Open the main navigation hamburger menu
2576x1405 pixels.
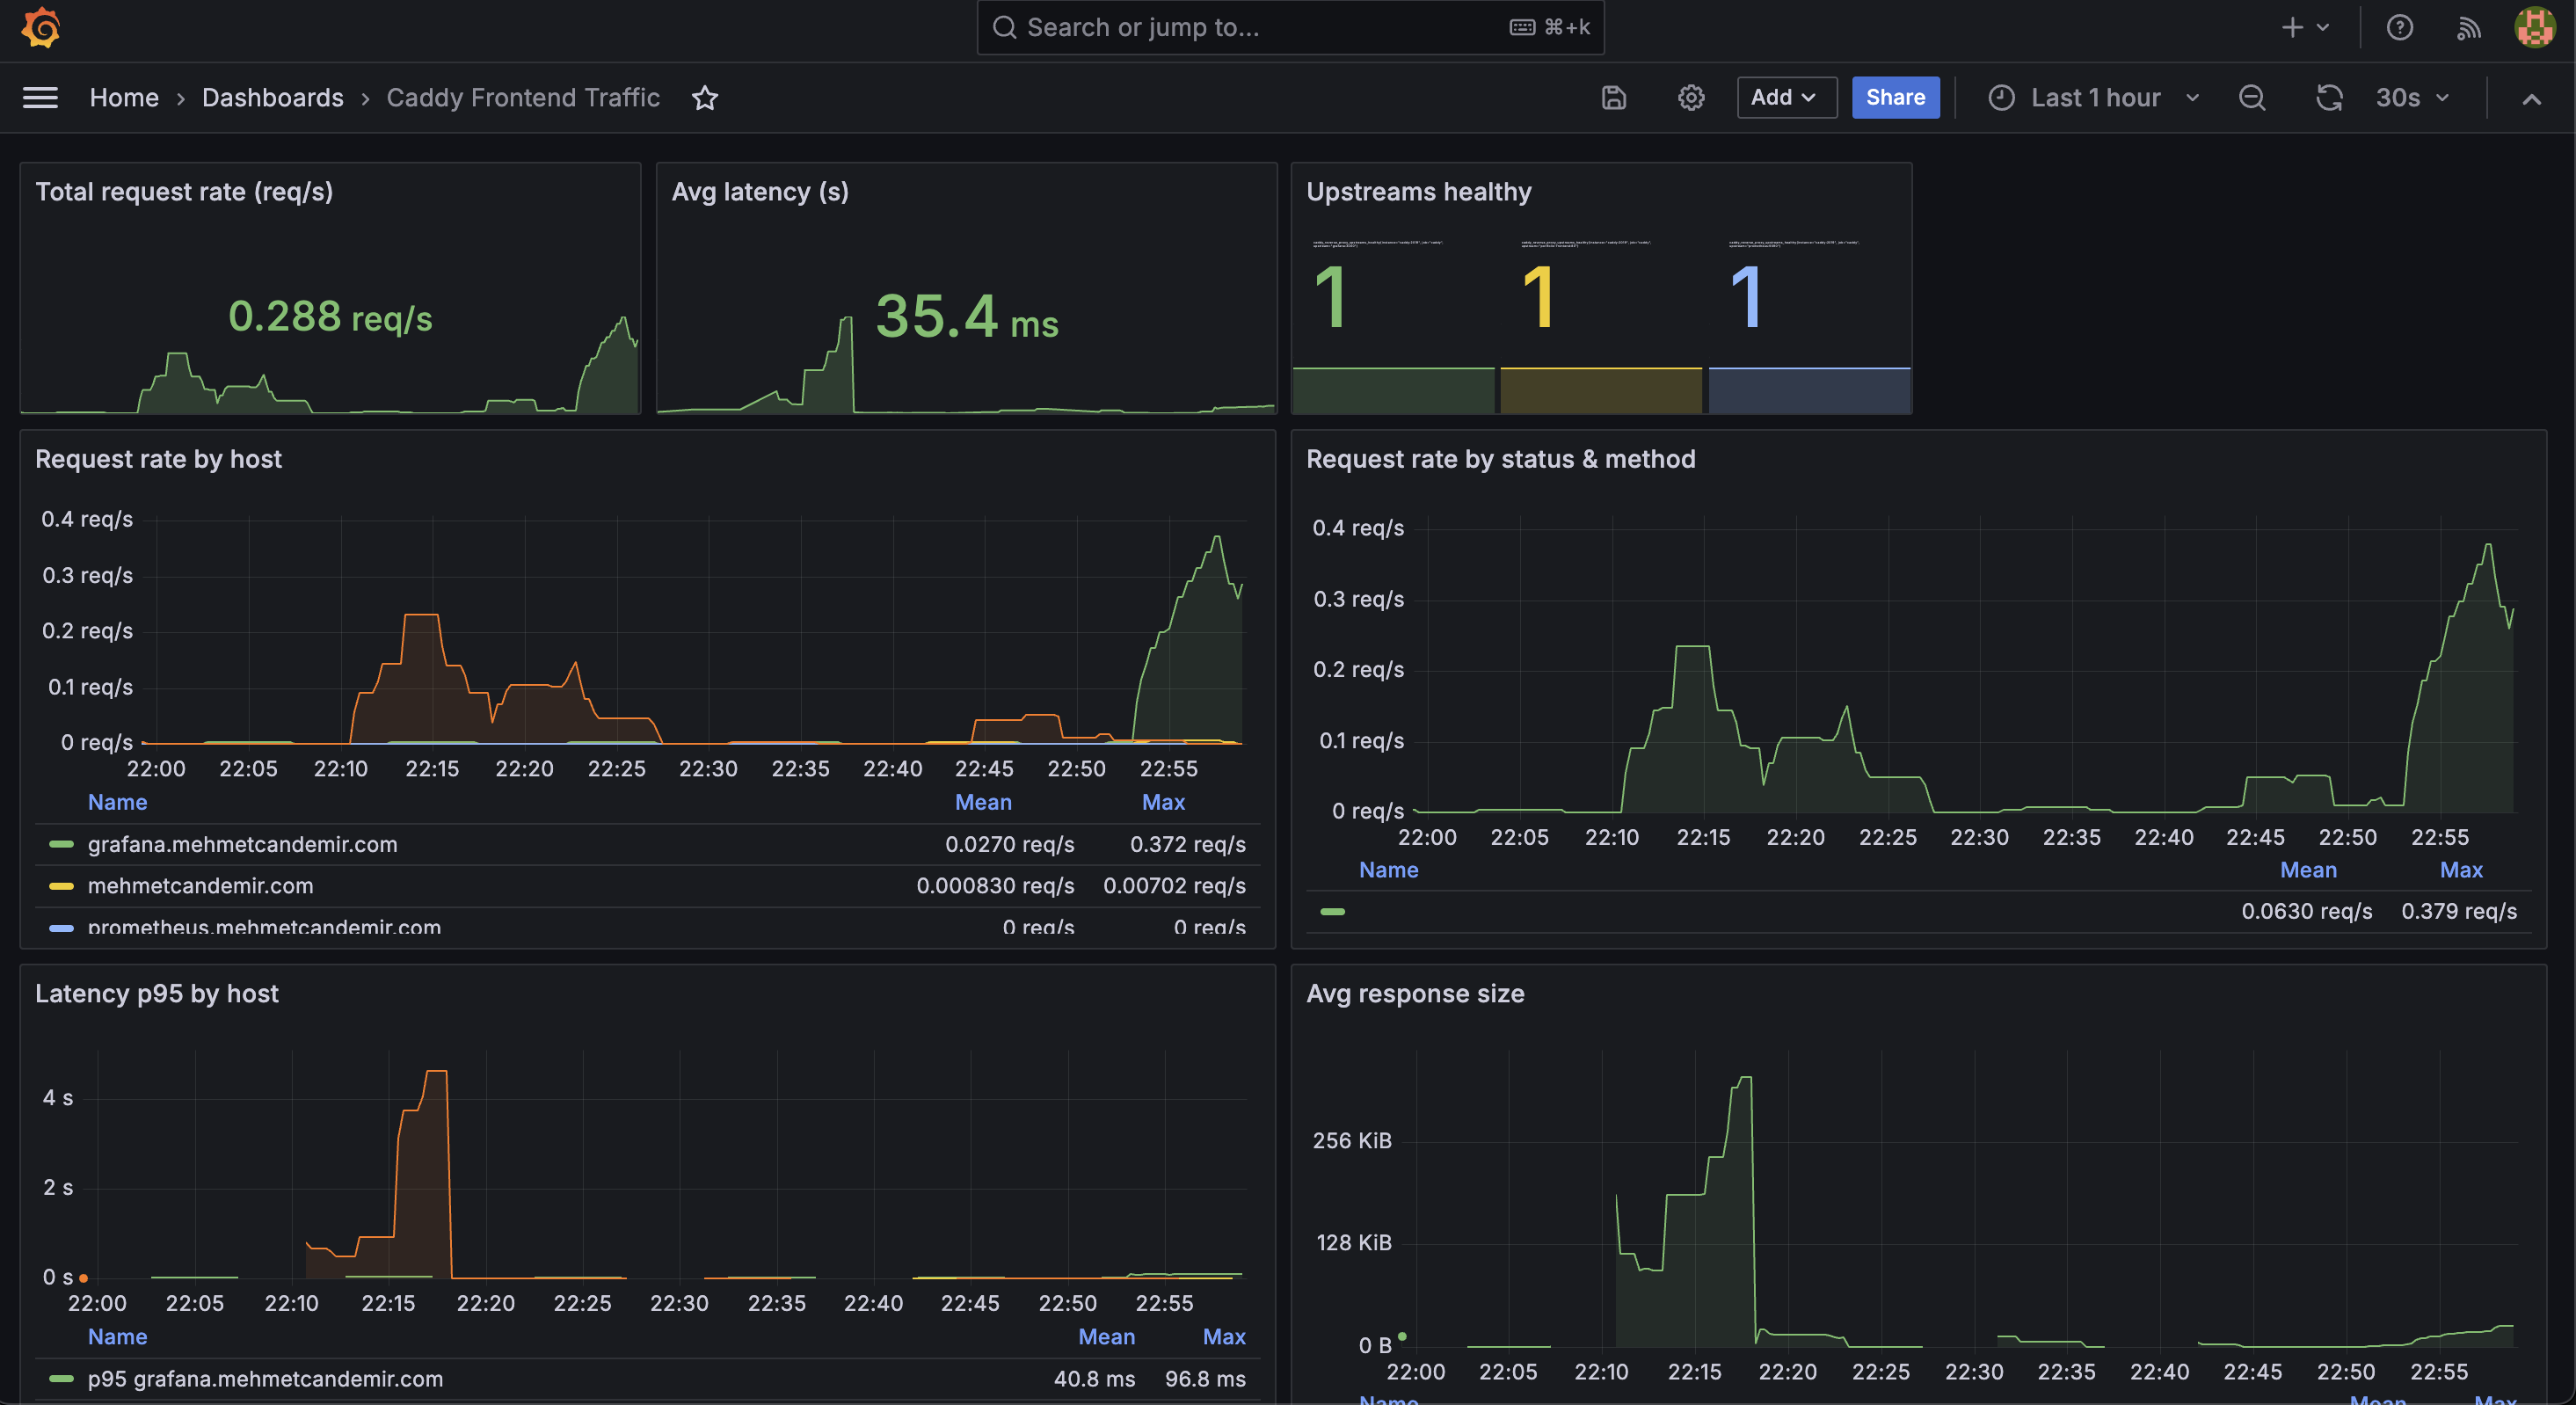tap(40, 97)
